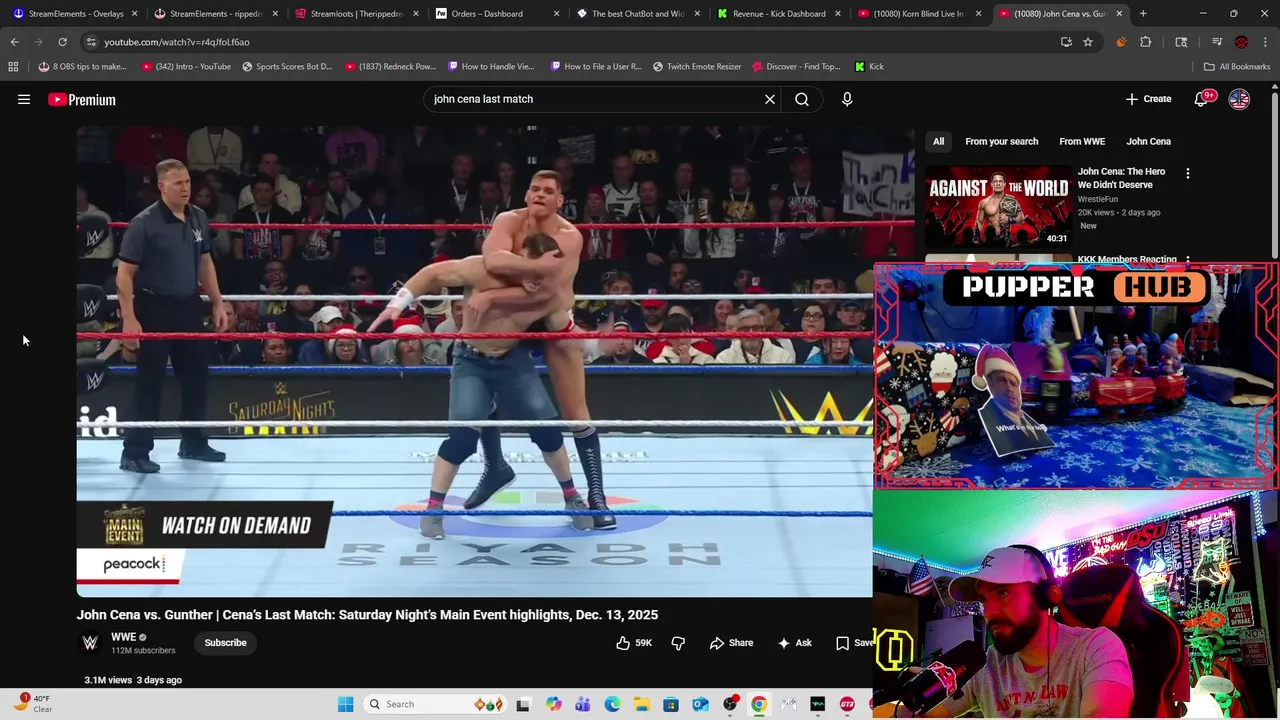Image resolution: width=1280 pixels, height=720 pixels.
Task: Select the All filter chip
Action: [938, 142]
